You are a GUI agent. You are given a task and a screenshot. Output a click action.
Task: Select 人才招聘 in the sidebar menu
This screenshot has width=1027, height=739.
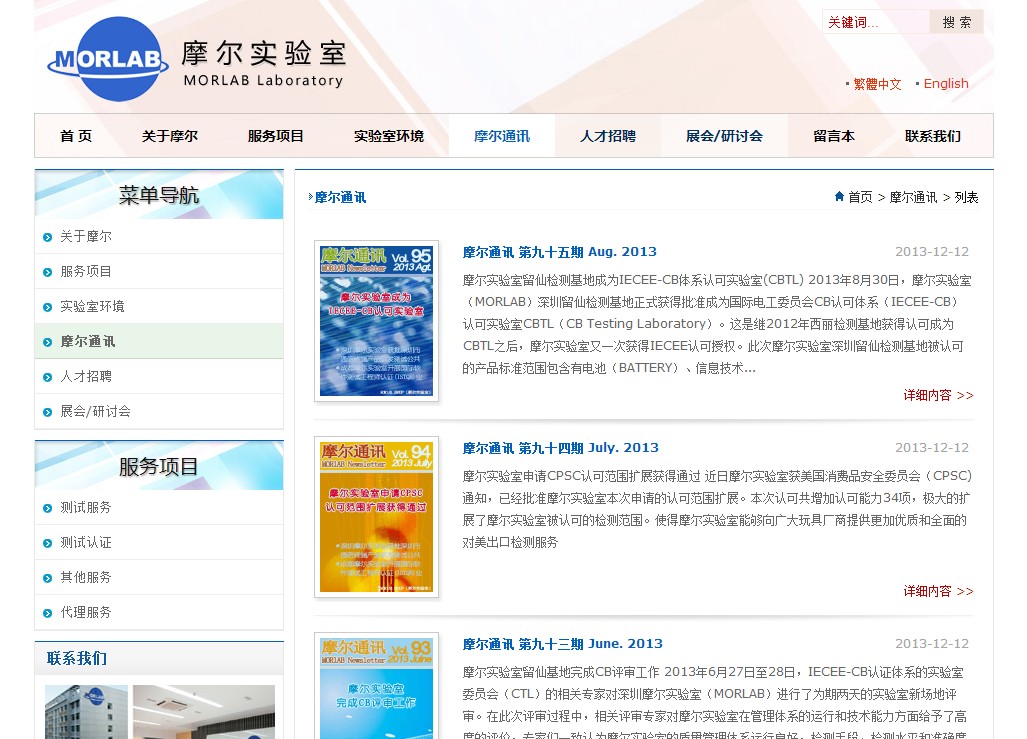coord(86,377)
